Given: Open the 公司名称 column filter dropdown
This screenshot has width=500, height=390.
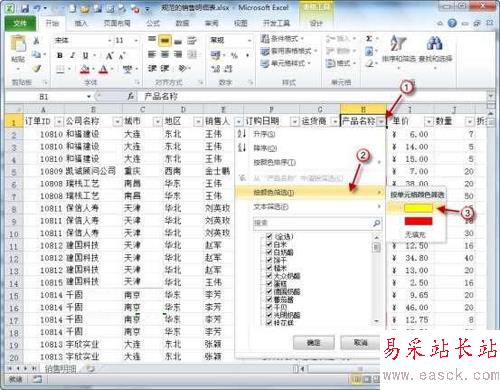Looking at the screenshot, I should [117, 122].
